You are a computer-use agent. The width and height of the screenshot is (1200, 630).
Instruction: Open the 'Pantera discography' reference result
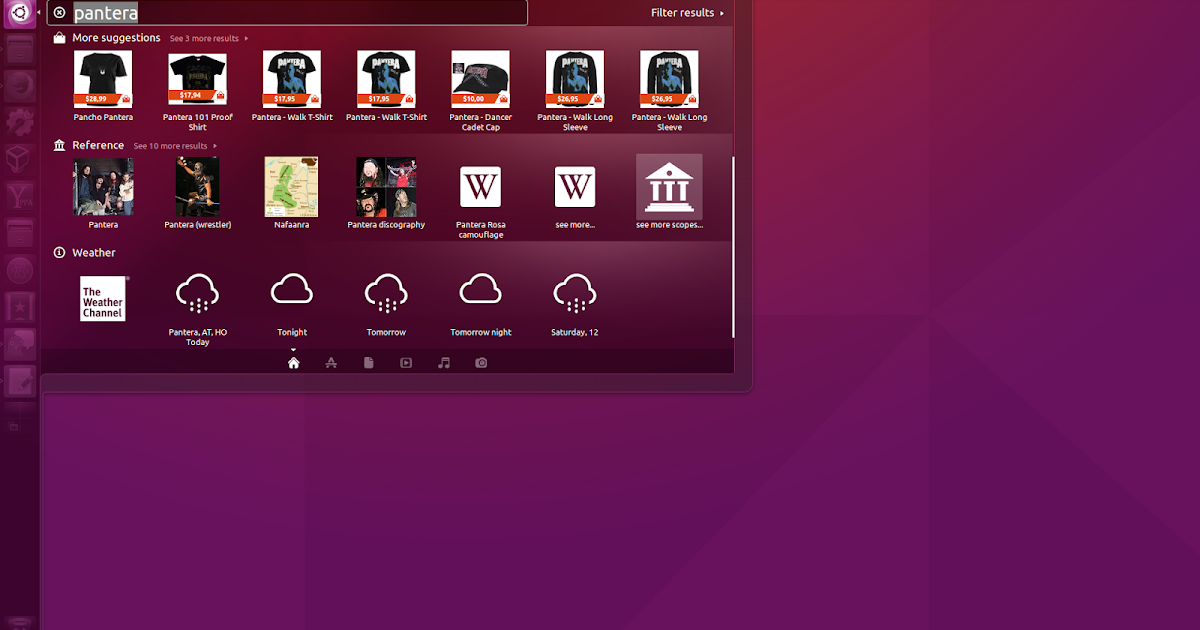pyautogui.click(x=386, y=186)
